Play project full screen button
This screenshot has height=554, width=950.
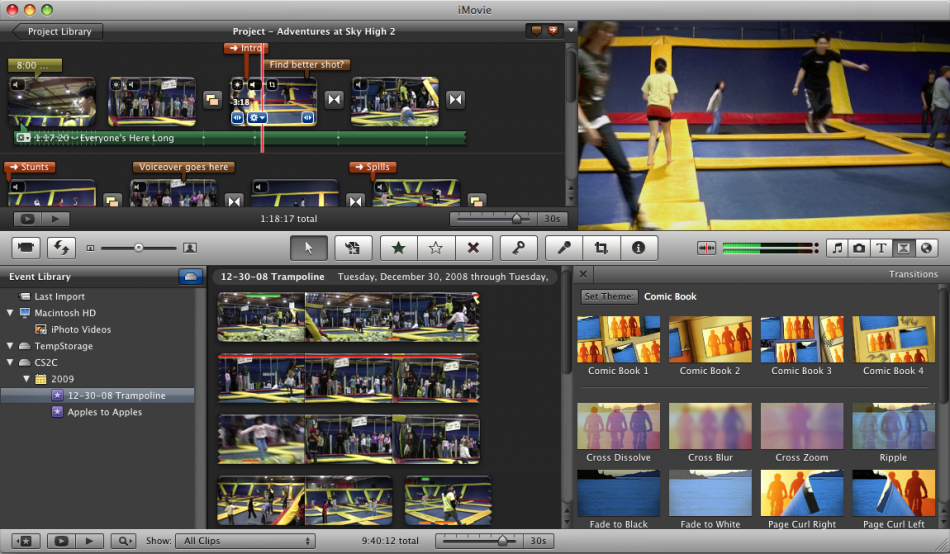[x=27, y=219]
